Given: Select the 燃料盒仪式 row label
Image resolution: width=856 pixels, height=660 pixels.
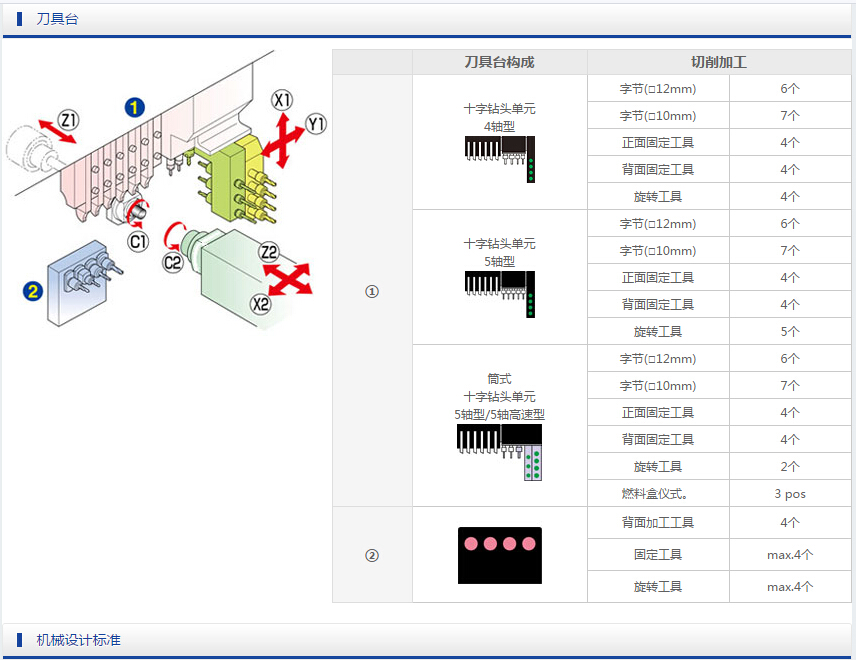Looking at the screenshot, I should tap(658, 493).
